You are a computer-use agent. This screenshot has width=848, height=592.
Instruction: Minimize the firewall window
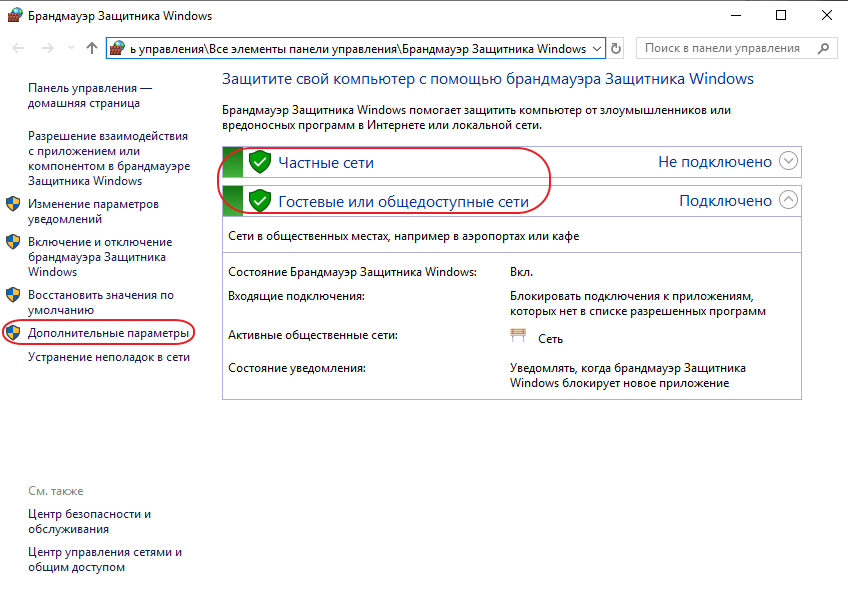736,15
